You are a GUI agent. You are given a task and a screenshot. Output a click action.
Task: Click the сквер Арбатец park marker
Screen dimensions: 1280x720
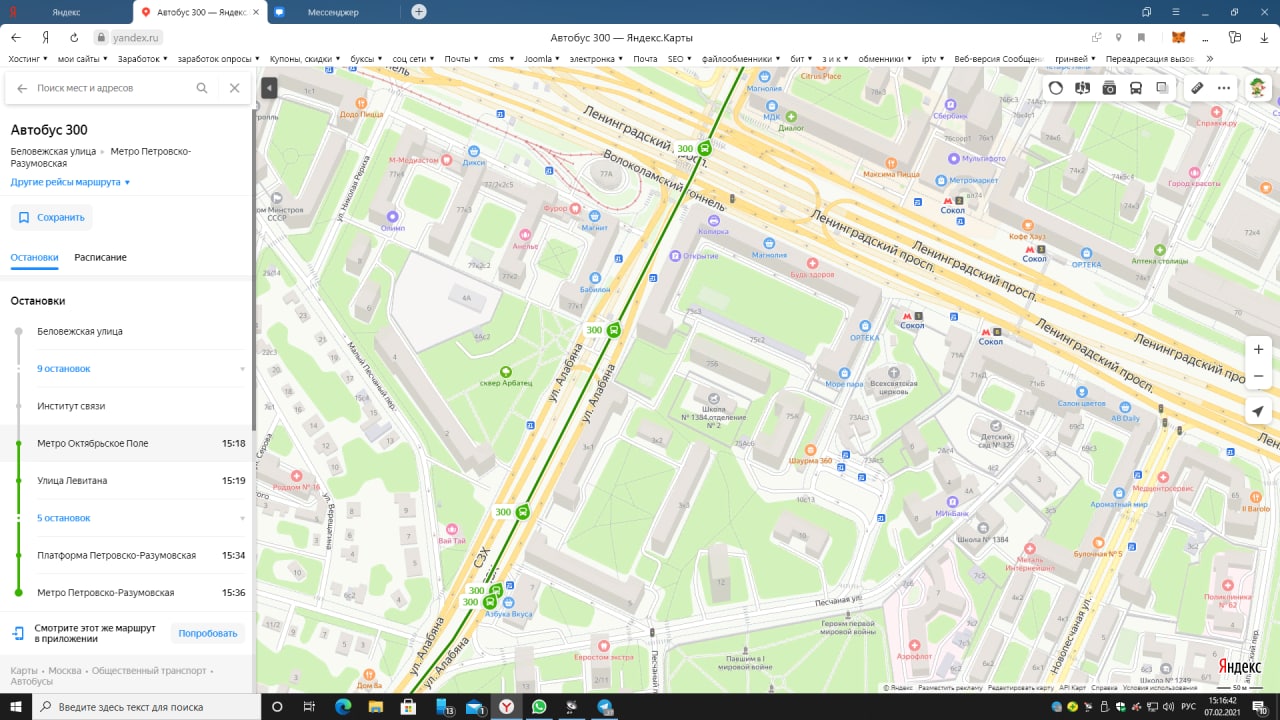tap(505, 371)
